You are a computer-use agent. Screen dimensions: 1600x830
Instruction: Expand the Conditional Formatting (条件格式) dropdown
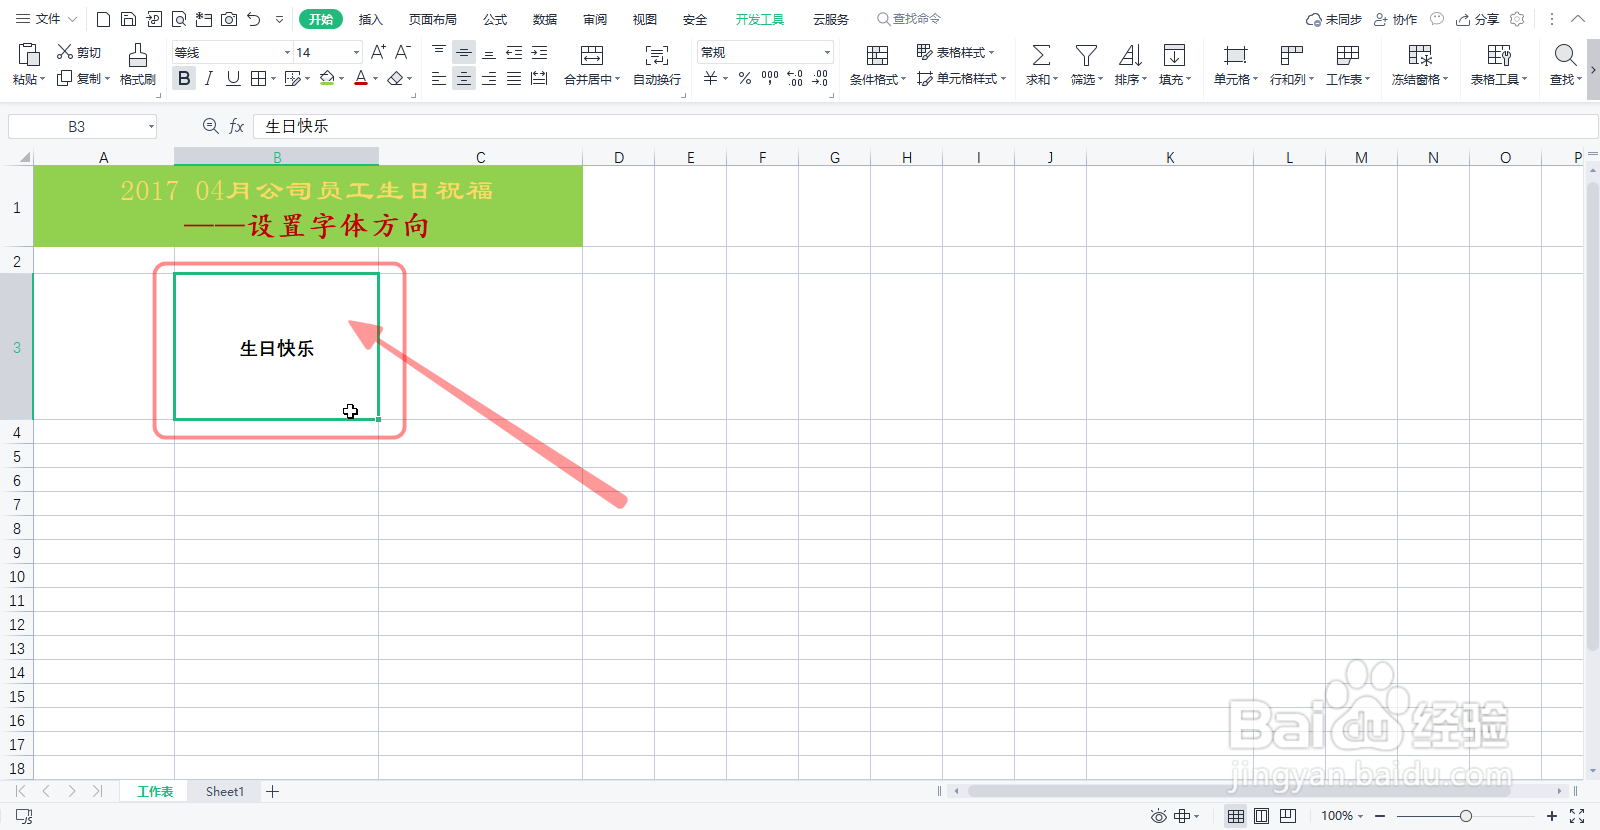point(903,80)
